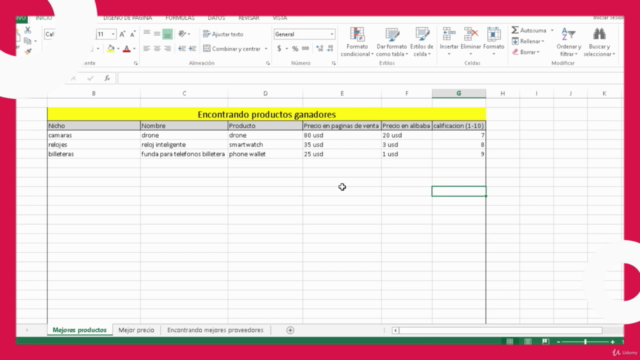Image resolution: width=640 pixels, height=360 pixels.
Task: Decrease decimal places icon
Action: 330,49
